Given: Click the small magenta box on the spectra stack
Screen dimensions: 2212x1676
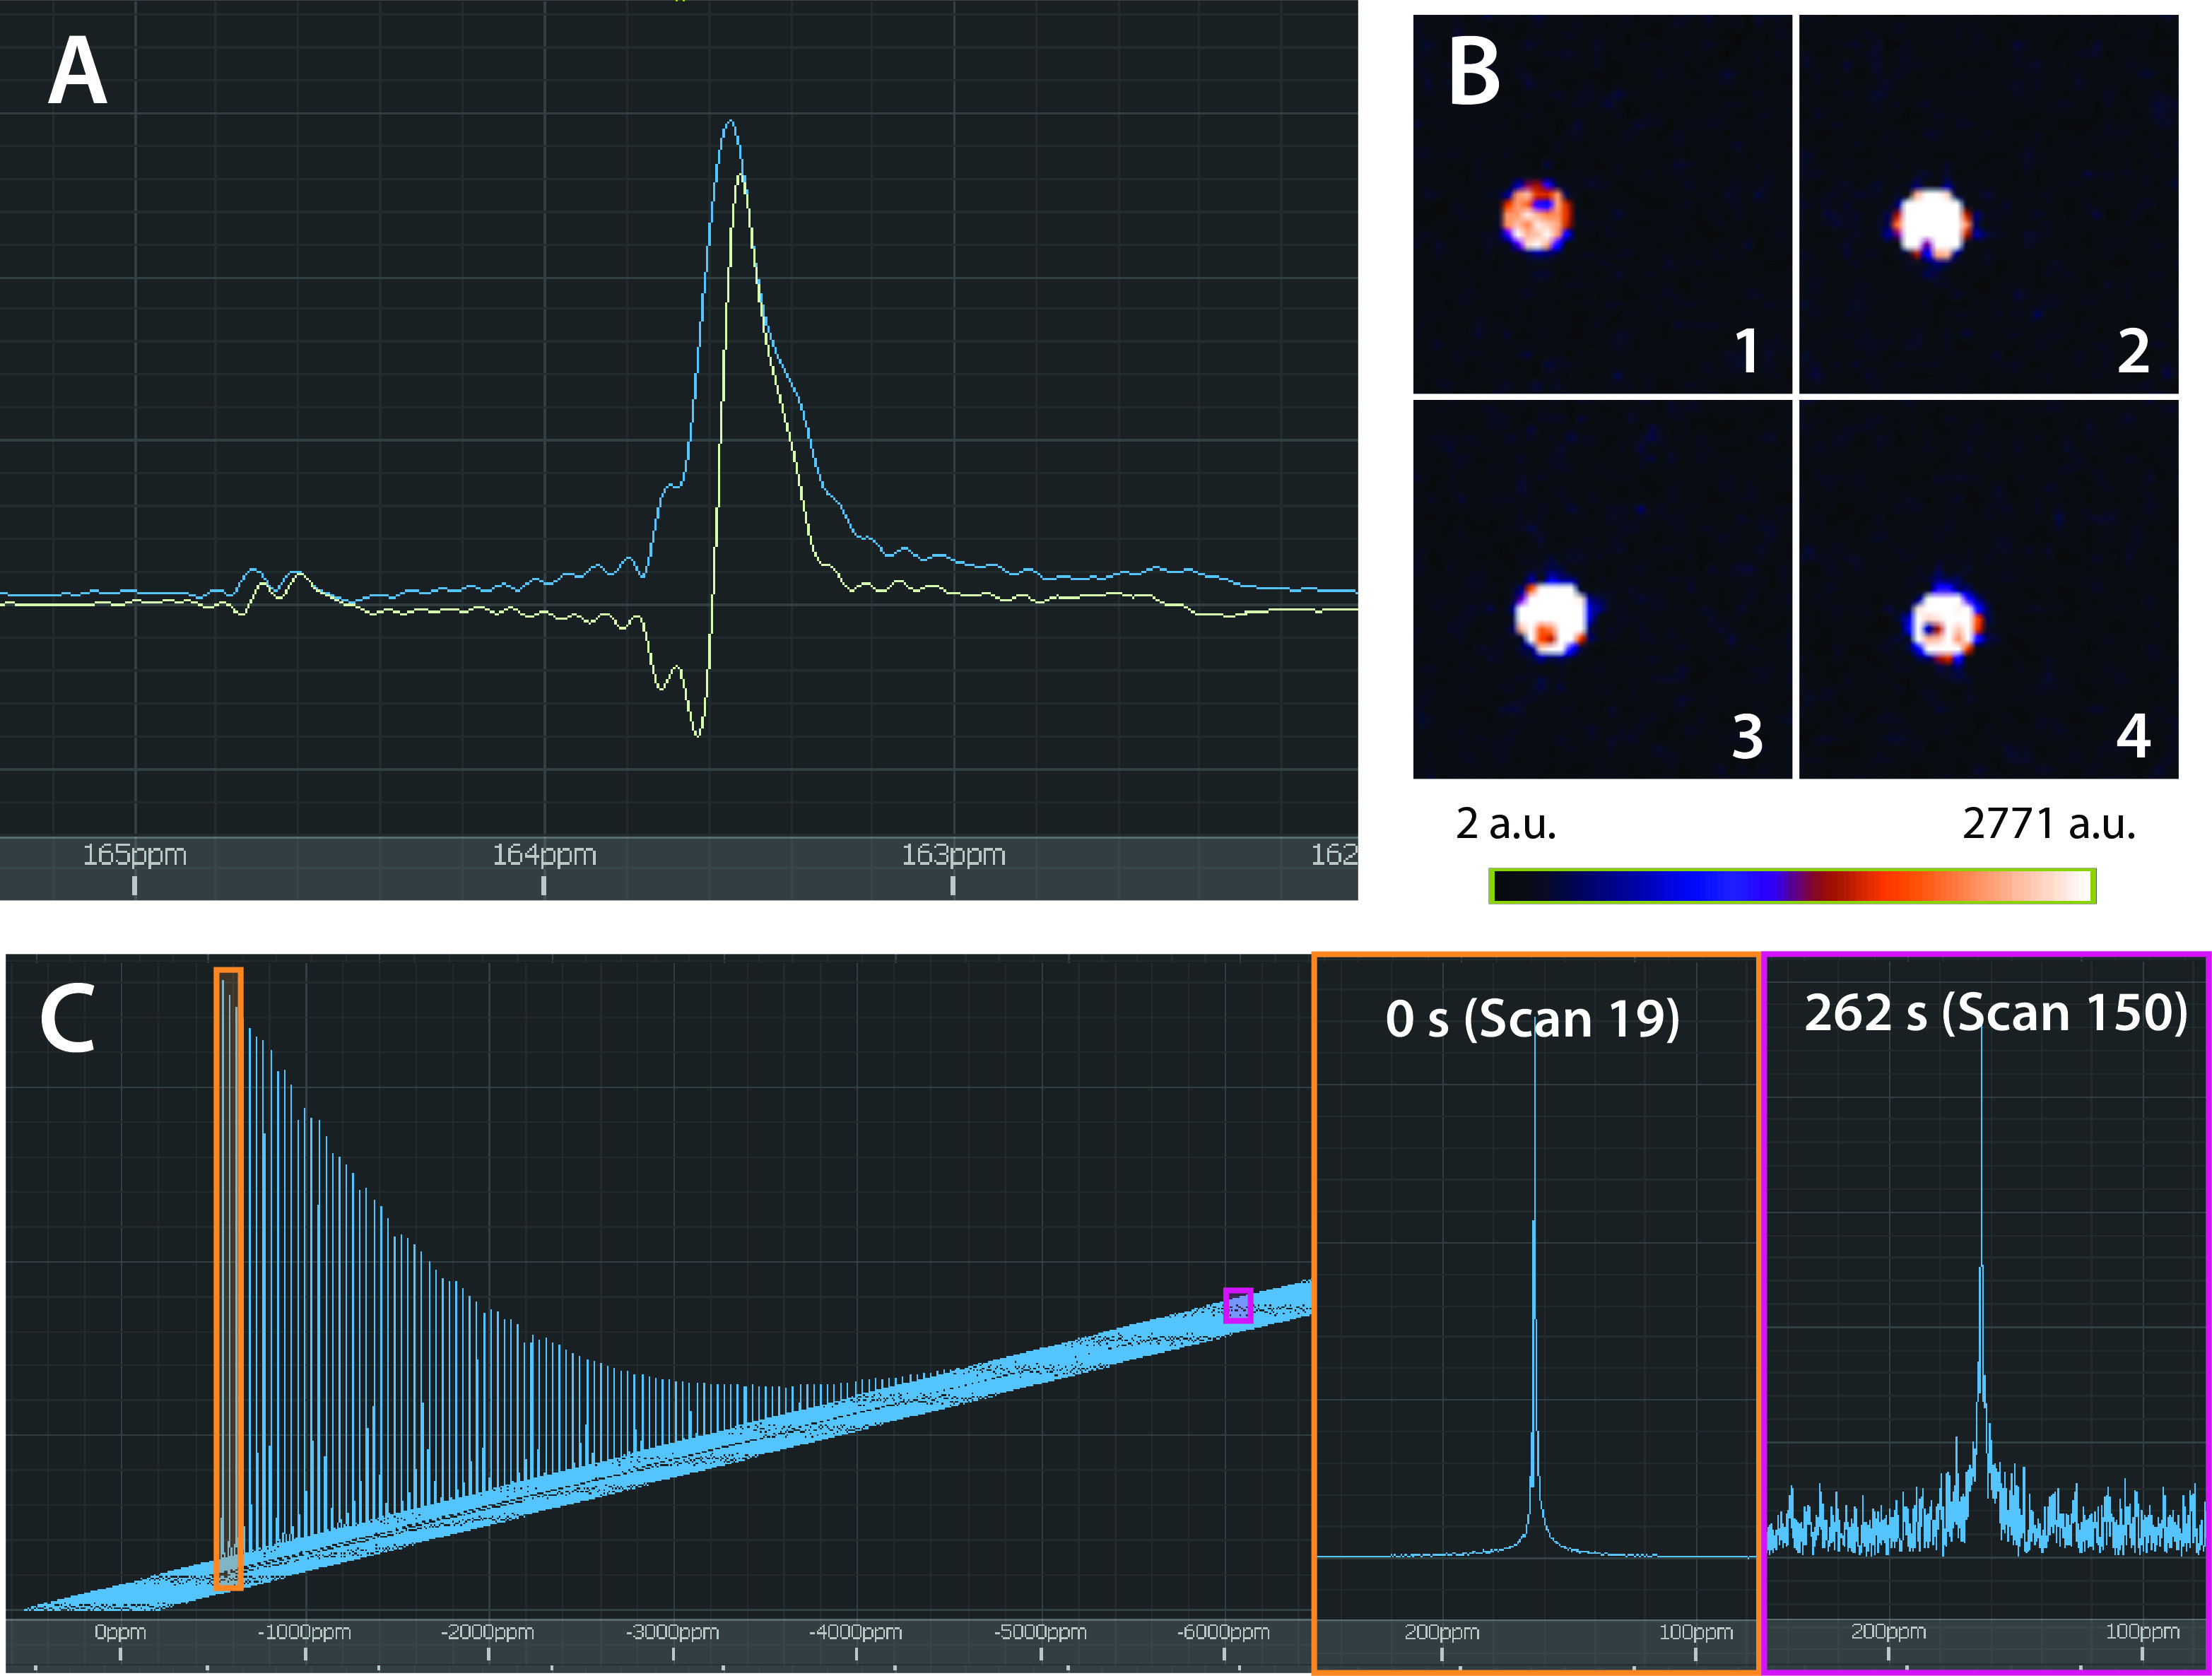Looking at the screenshot, I should click(1238, 1306).
